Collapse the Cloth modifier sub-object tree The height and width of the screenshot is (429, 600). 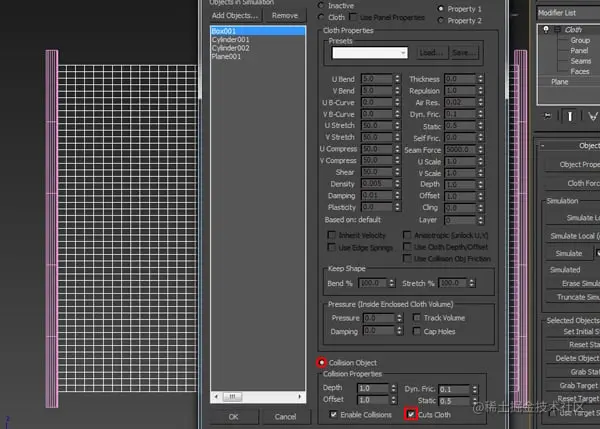pos(558,29)
